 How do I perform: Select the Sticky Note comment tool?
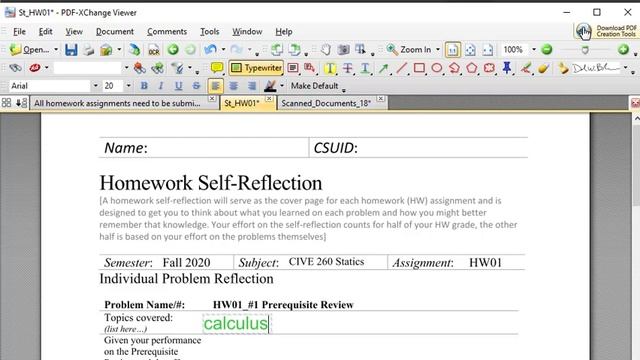(x=217, y=68)
